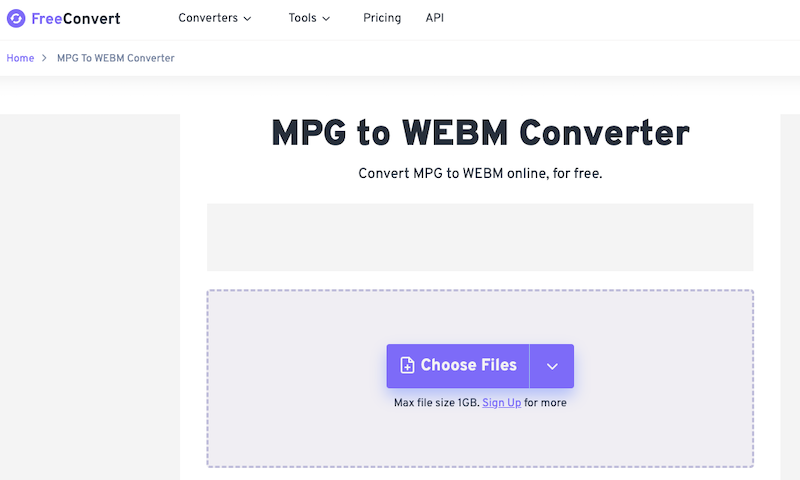
Task: Go to the Pricing page
Action: tap(382, 18)
